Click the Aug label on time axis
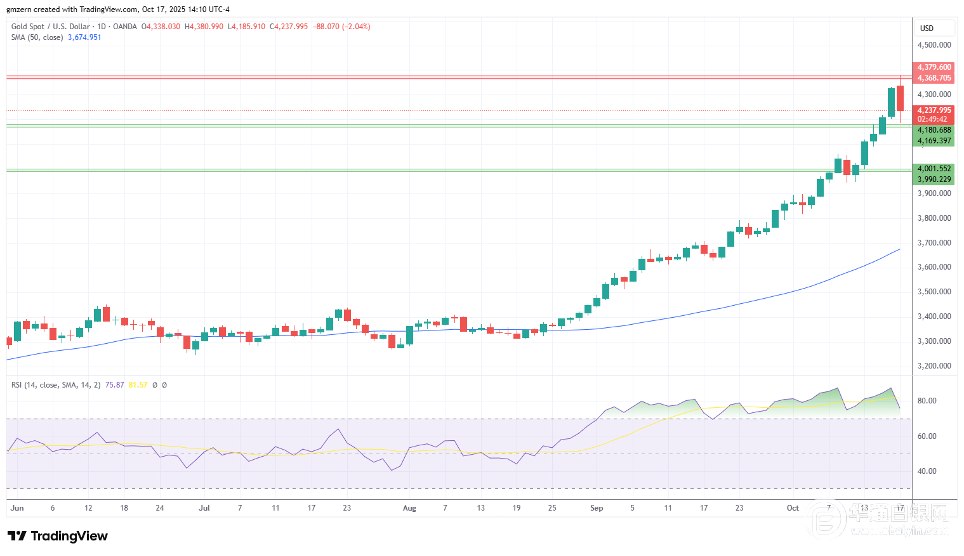964x556 pixels. 408,507
